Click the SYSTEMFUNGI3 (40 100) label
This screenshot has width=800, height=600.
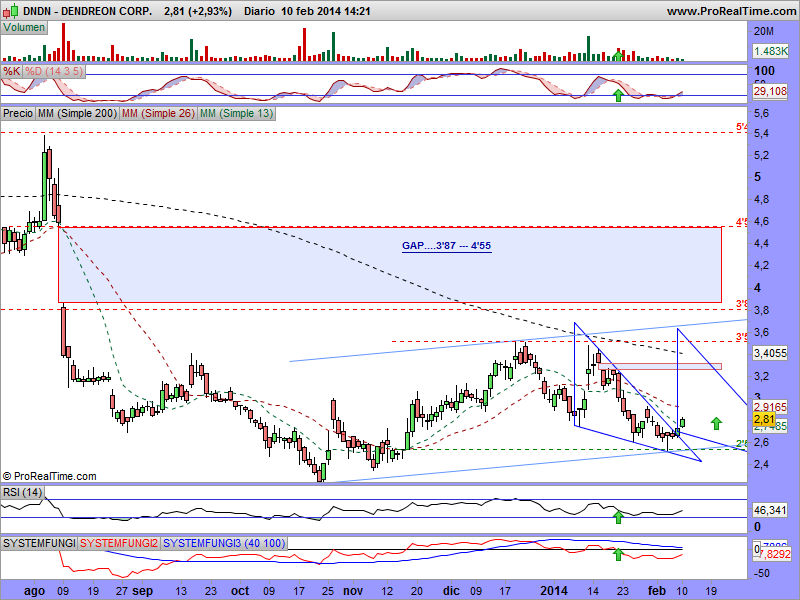point(224,543)
